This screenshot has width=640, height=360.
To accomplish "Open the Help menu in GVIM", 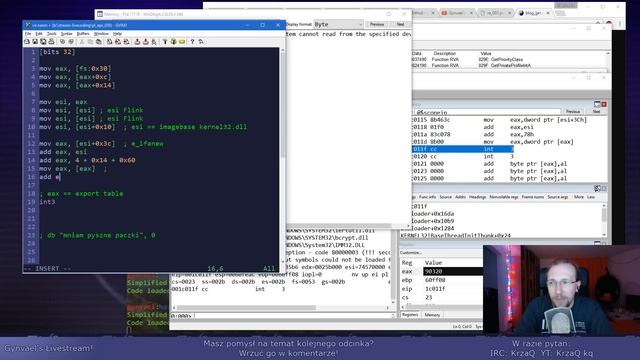I will click(x=117, y=34).
